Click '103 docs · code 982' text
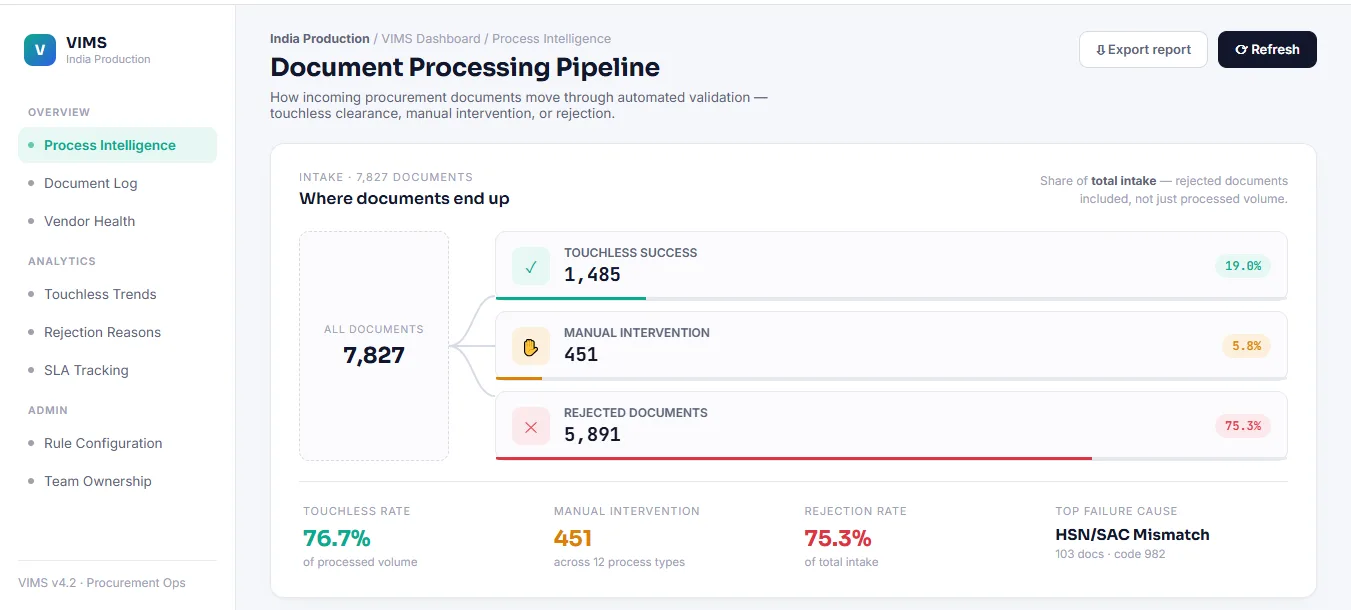Viewport: 1351px width, 610px height. (1110, 554)
